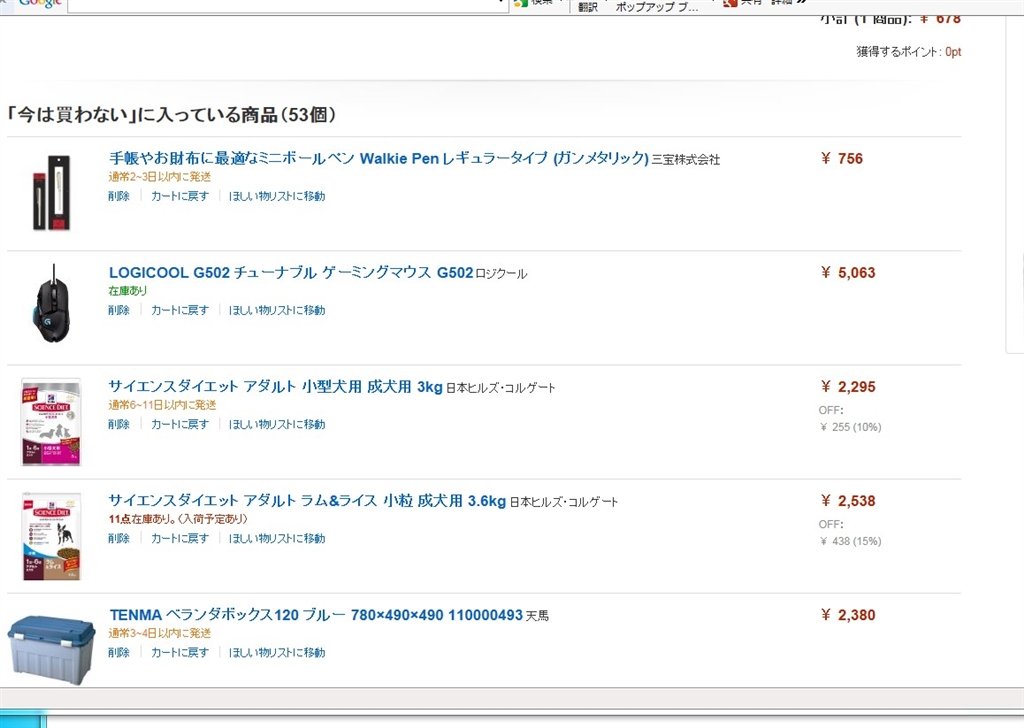
Task: Open the Walkie Pen mini ballpoint product link
Action: [379, 158]
